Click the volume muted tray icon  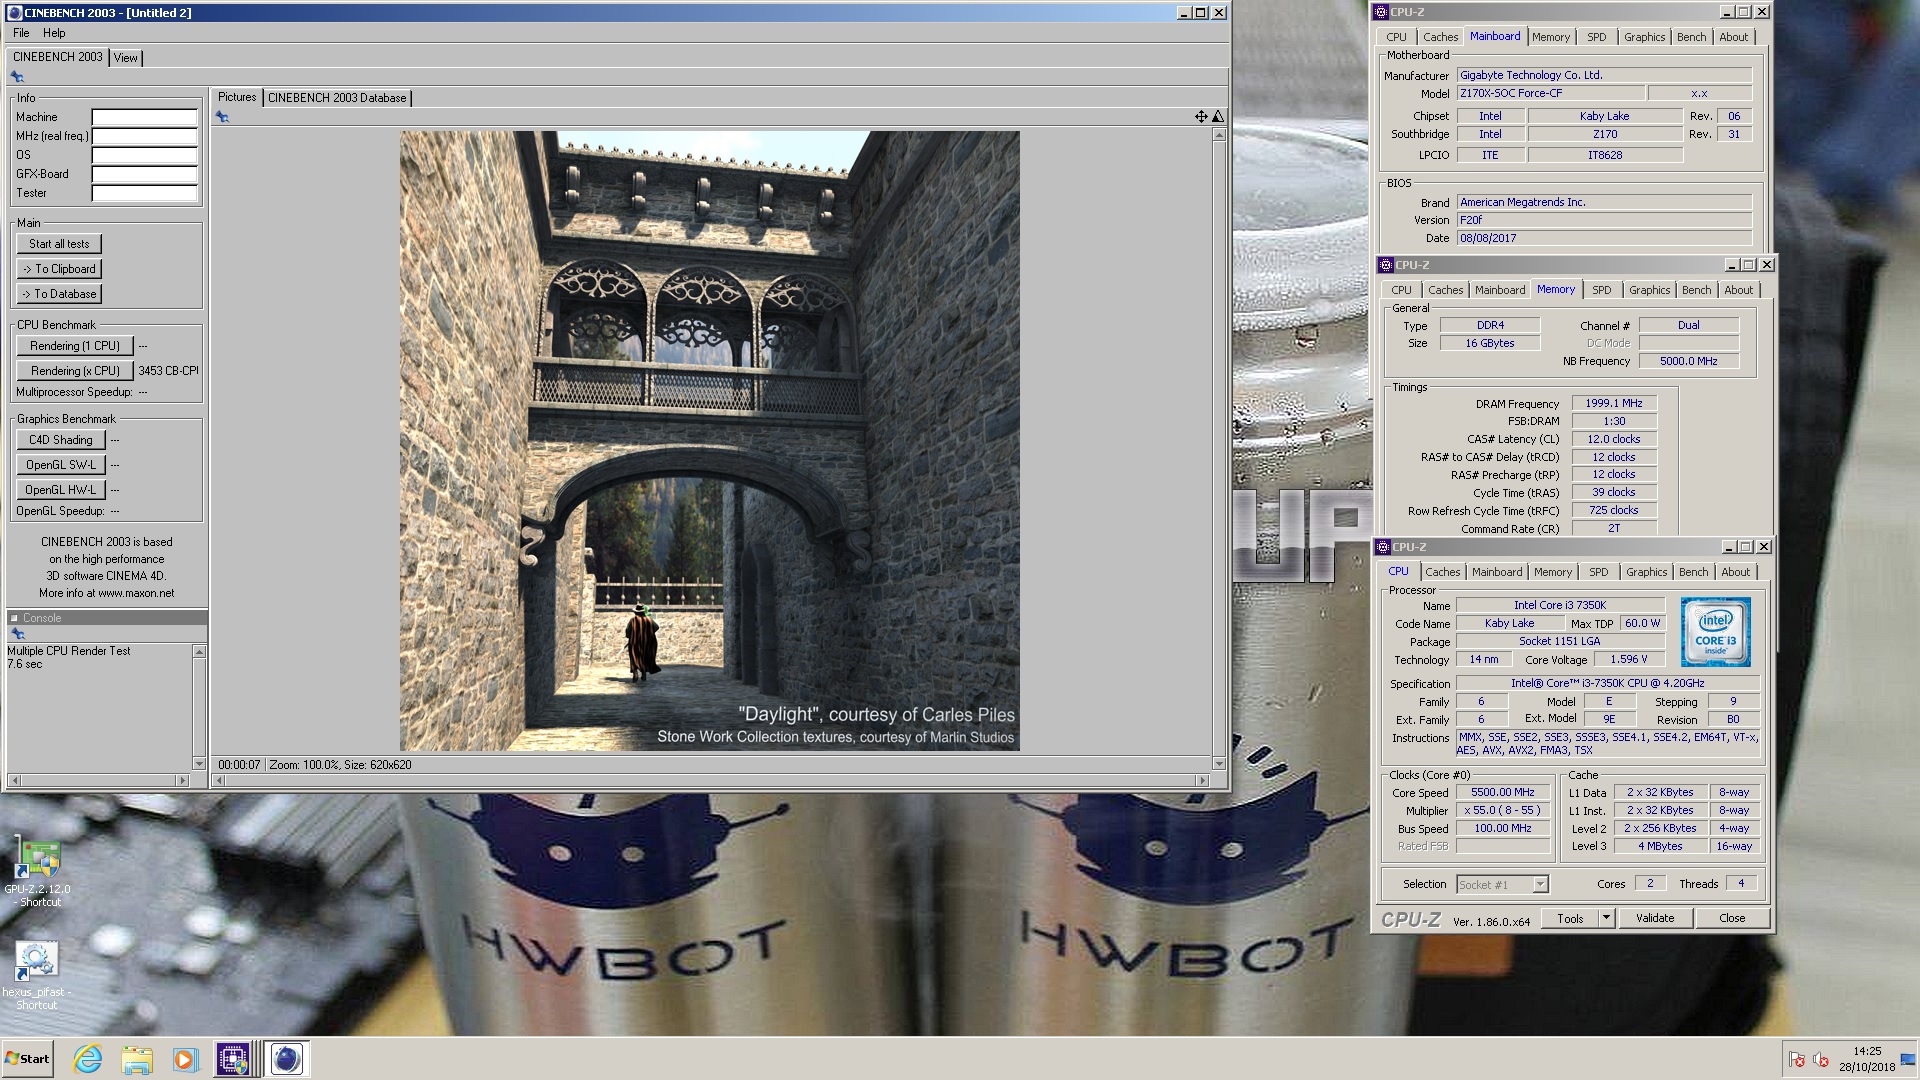[1821, 1060]
